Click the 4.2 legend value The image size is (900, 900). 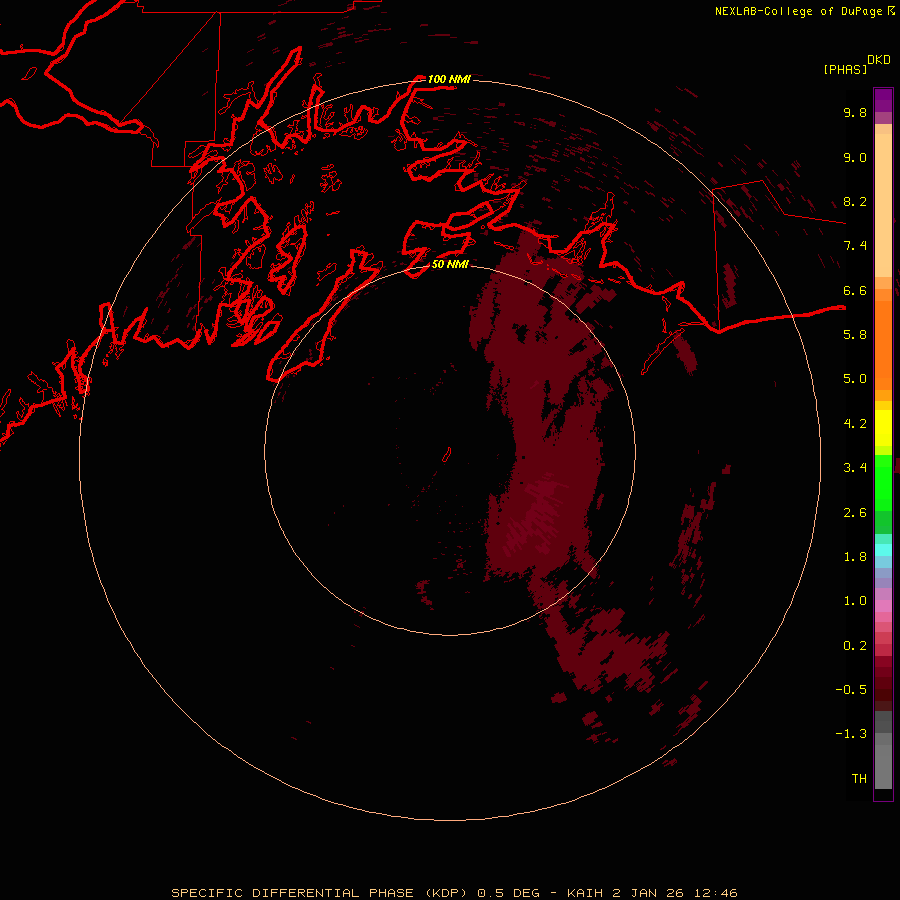(x=855, y=424)
